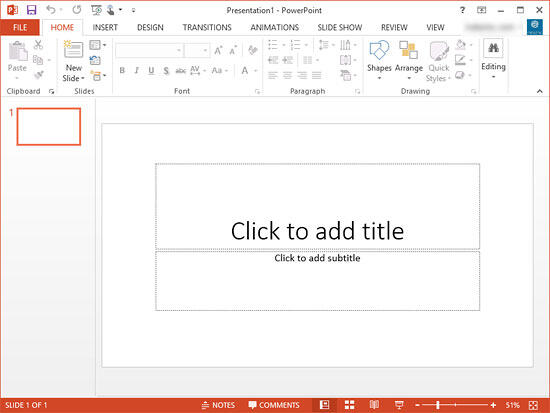
Task: Open the COMMENTS pane
Action: coord(274,405)
